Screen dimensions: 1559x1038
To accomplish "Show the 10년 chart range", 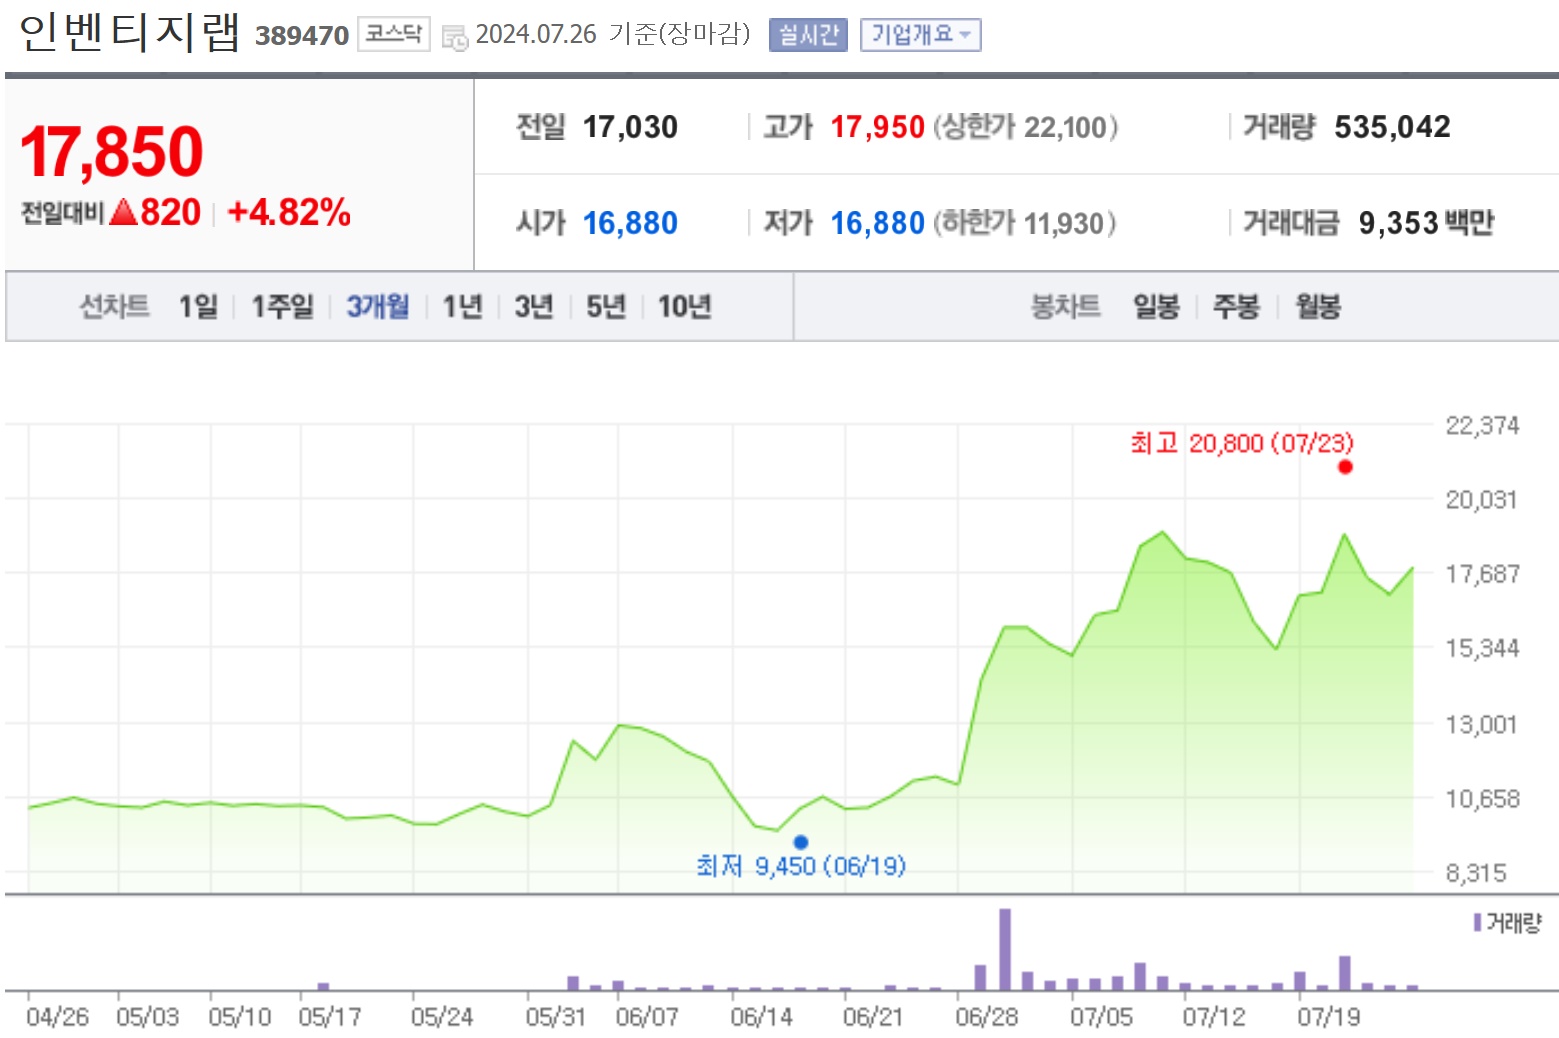I will (x=684, y=306).
